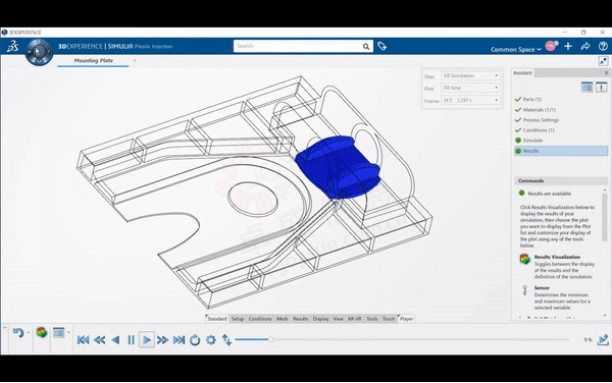Click the loop playback circular arrow icon
The height and width of the screenshot is (383, 612).
195,340
